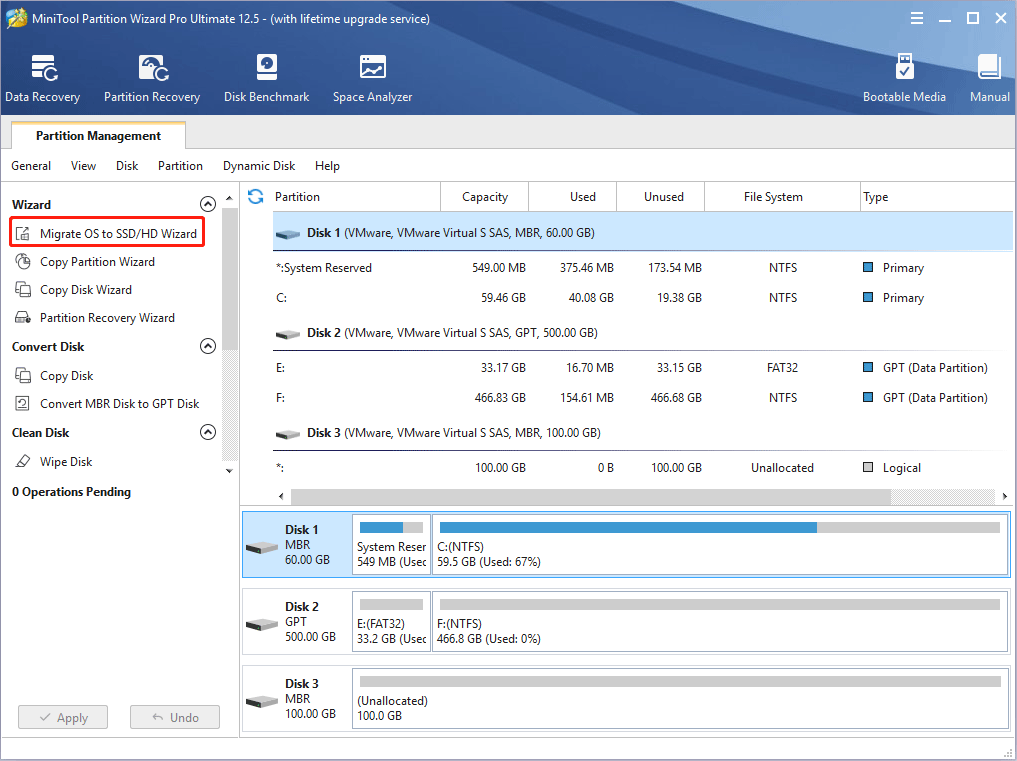Create Bootable Media
This screenshot has height=761, width=1017.
(x=904, y=78)
